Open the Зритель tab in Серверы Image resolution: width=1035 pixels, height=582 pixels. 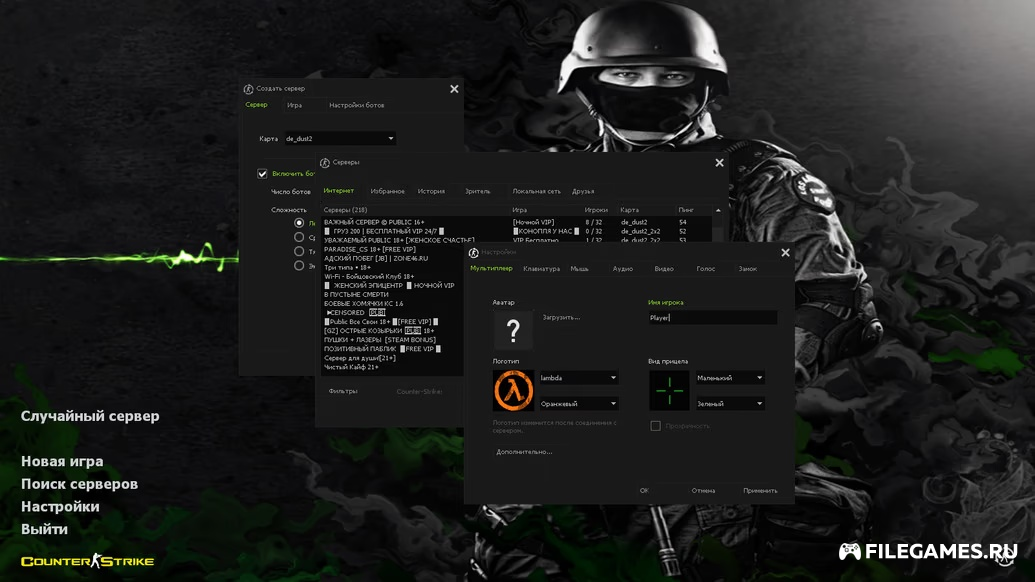pyautogui.click(x=477, y=191)
